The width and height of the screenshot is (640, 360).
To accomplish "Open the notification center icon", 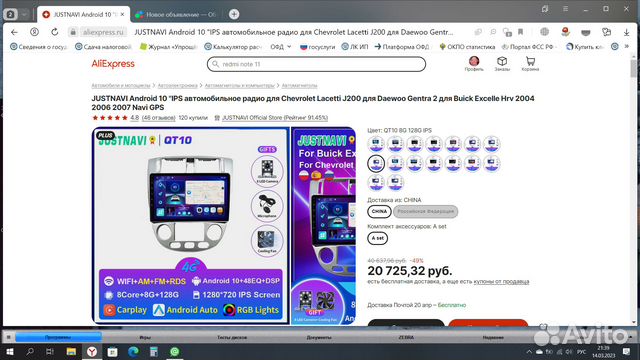I will [627, 351].
